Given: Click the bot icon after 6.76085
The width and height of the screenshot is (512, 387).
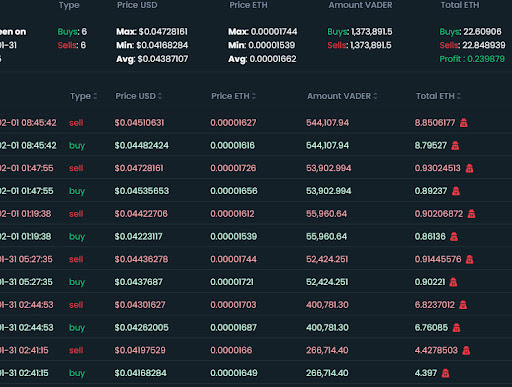Looking at the screenshot, I should tap(456, 328).
